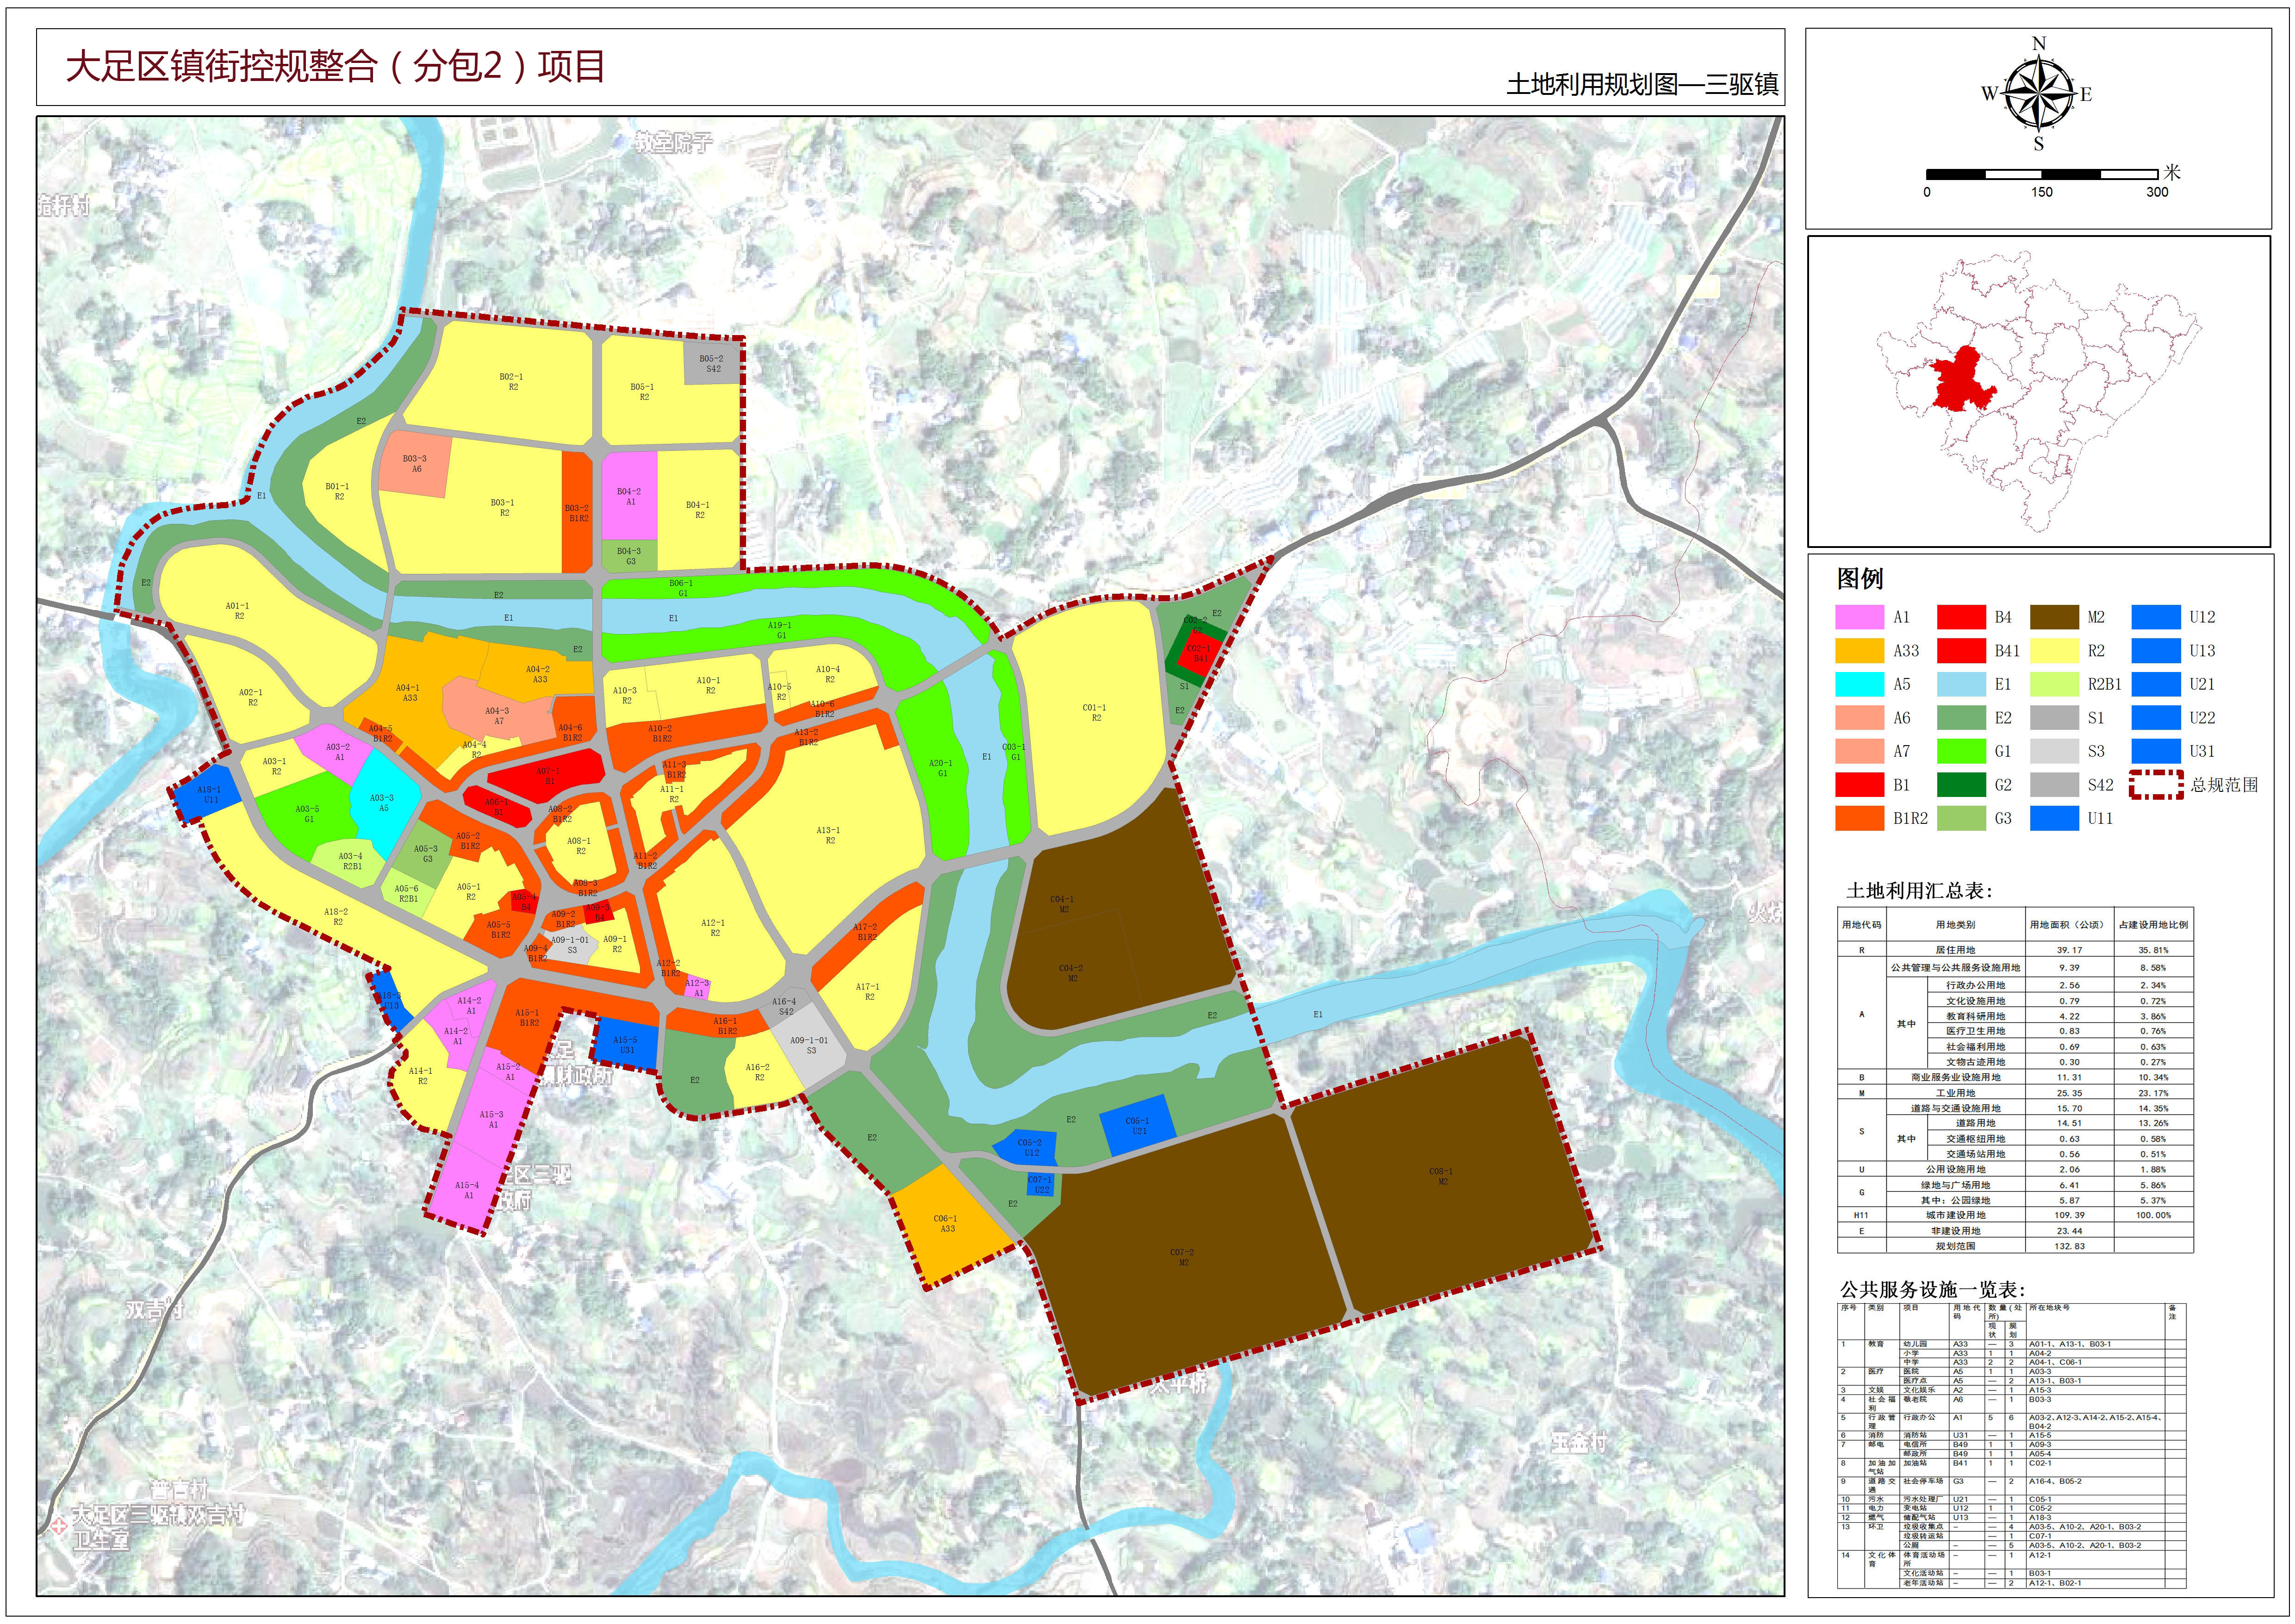
Task: Select the B1R2 legend swatch
Action: 1859,818
